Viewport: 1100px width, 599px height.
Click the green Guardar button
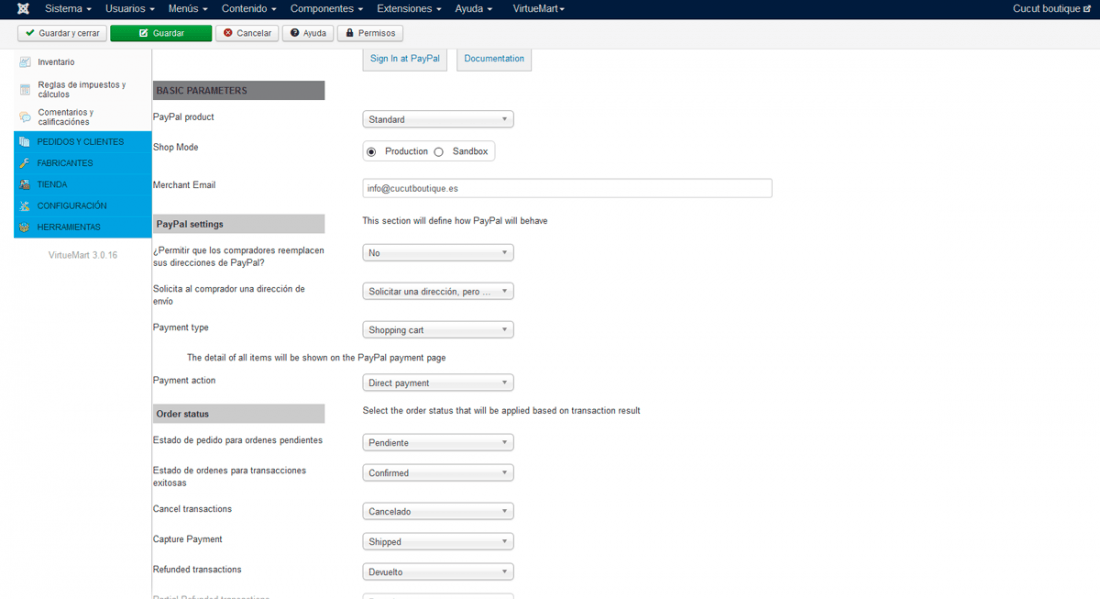161,33
